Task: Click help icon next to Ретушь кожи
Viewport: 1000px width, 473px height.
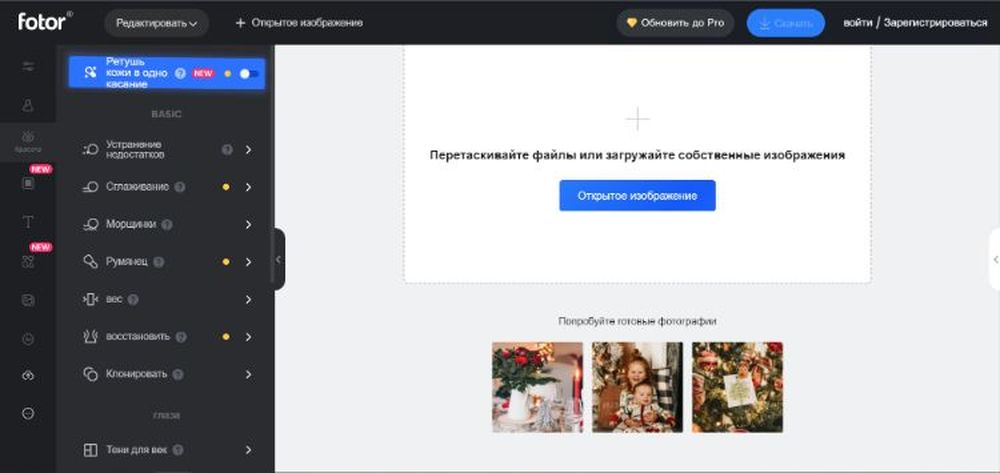Action: pos(180,73)
